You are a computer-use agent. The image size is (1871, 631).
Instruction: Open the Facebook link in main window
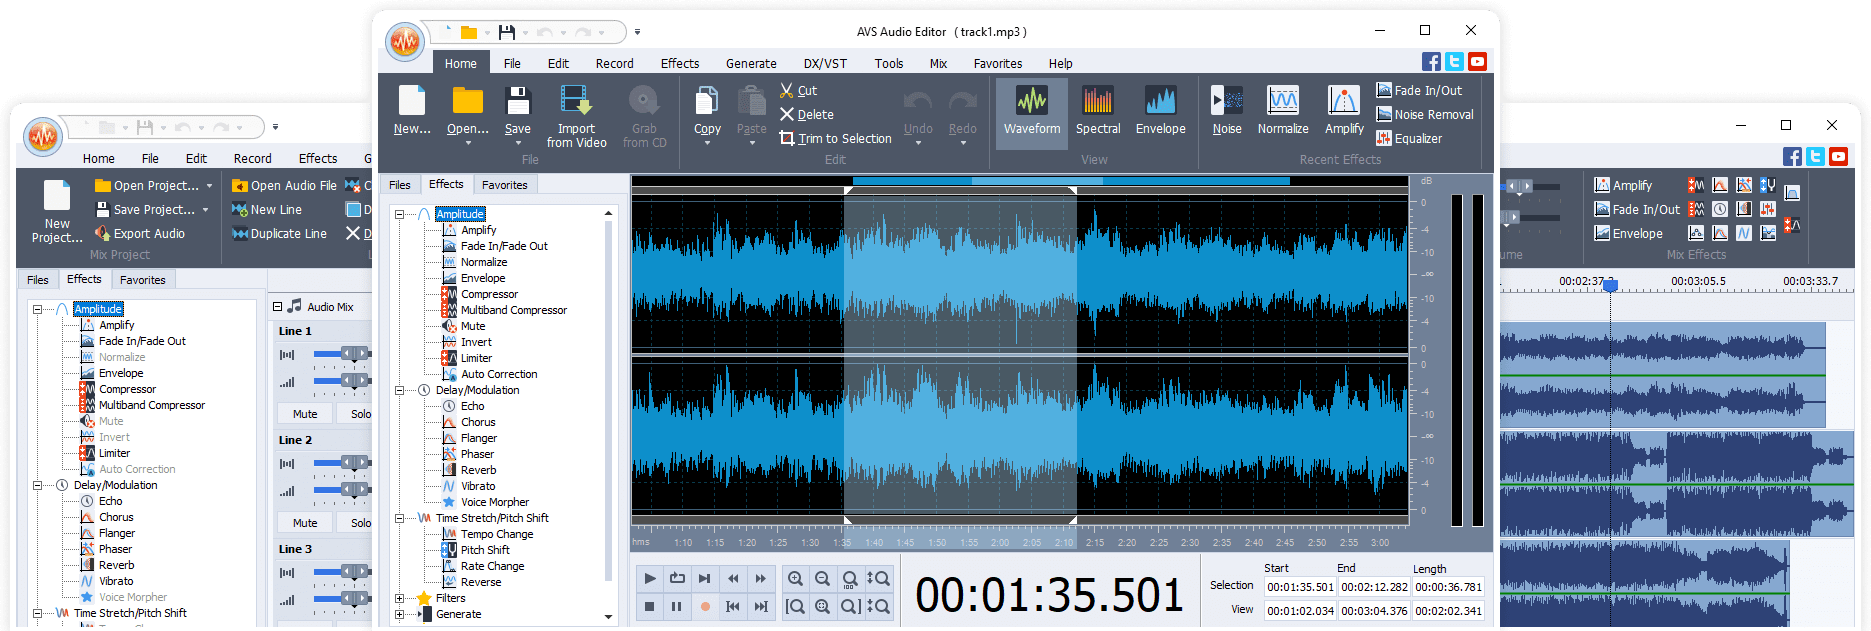[x=1431, y=62]
